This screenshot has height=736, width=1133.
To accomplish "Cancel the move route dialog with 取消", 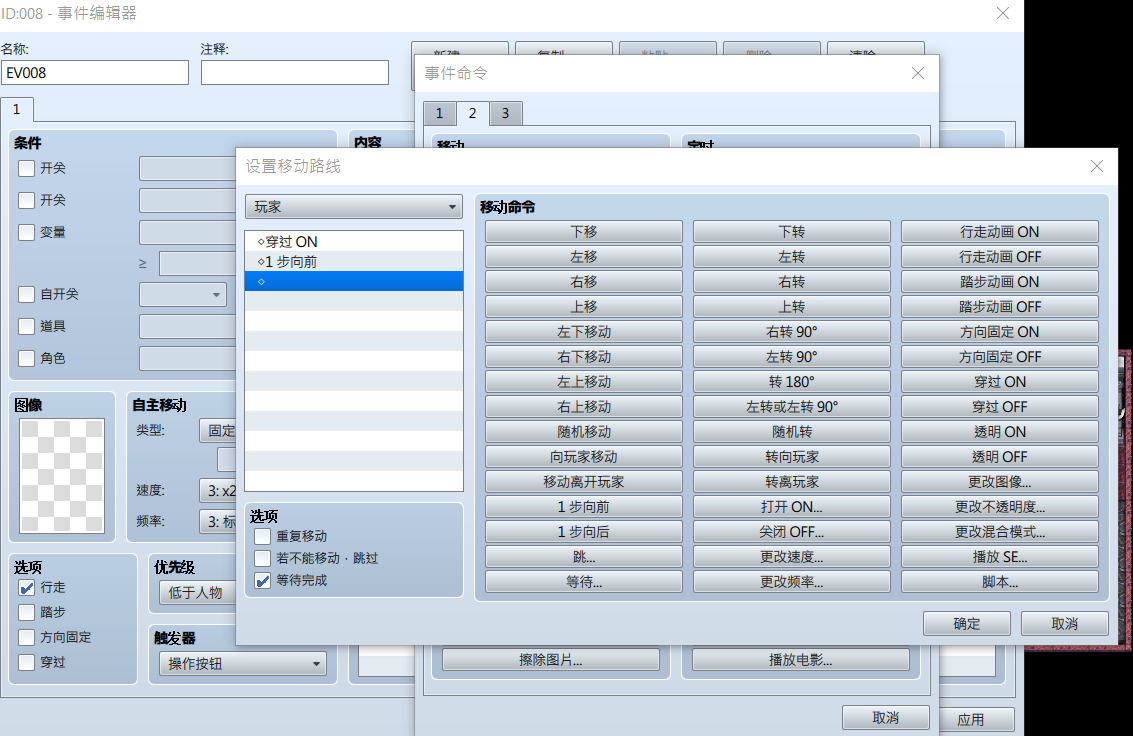I will pyautogui.click(x=1064, y=623).
